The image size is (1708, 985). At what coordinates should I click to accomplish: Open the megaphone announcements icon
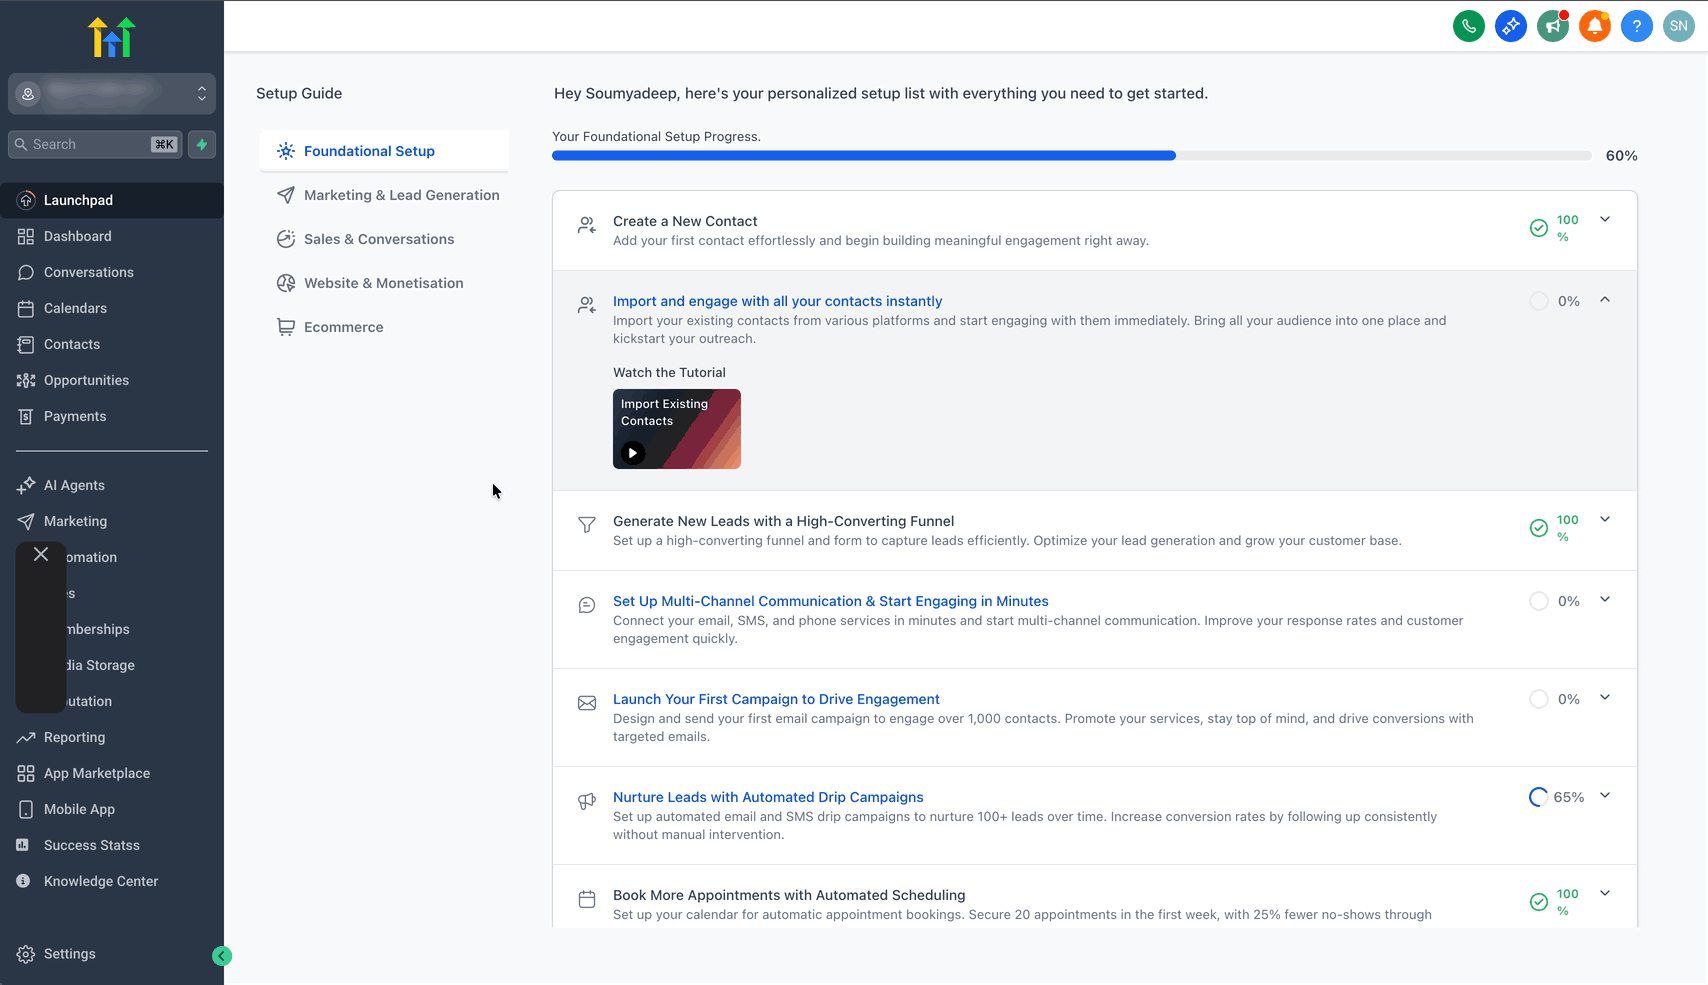(1552, 26)
